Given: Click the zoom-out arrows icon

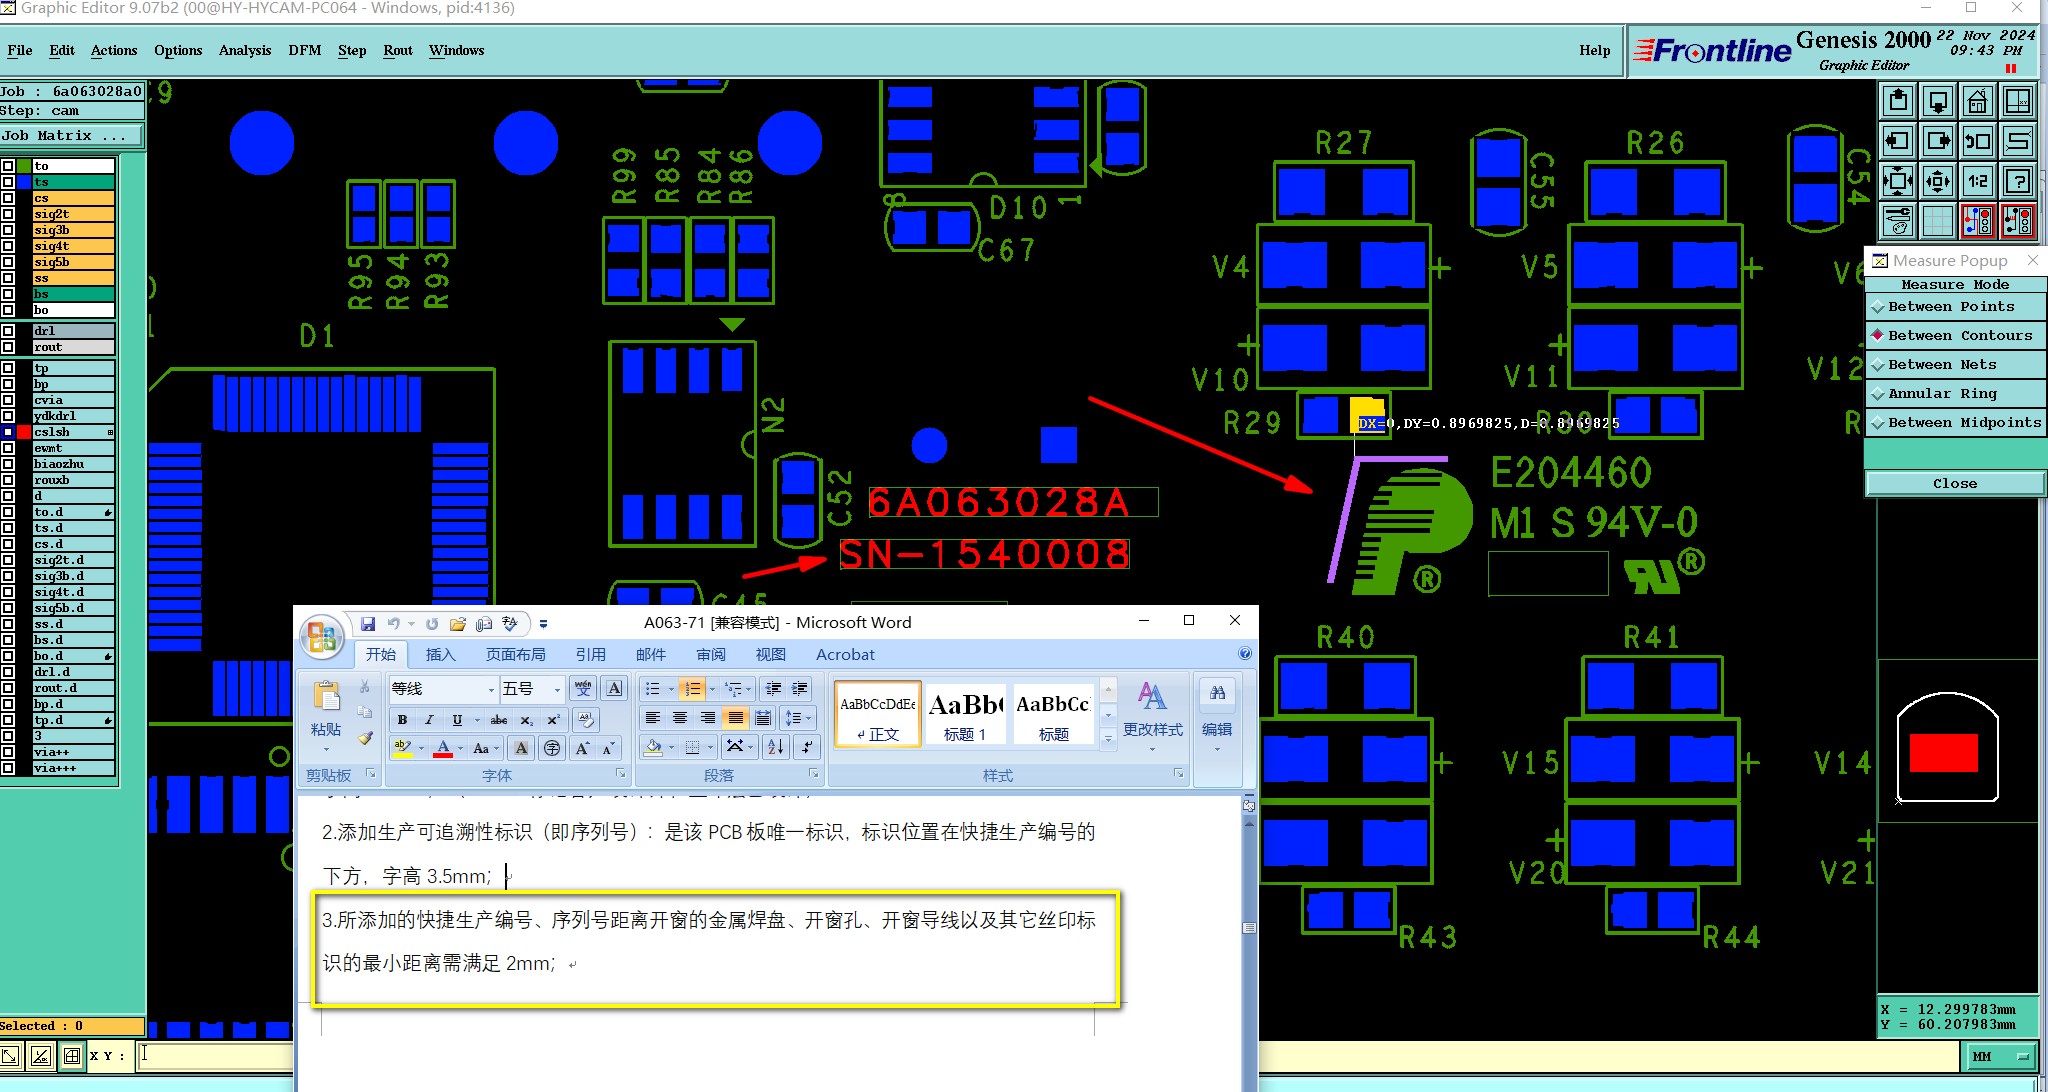Looking at the screenshot, I should (x=1938, y=181).
